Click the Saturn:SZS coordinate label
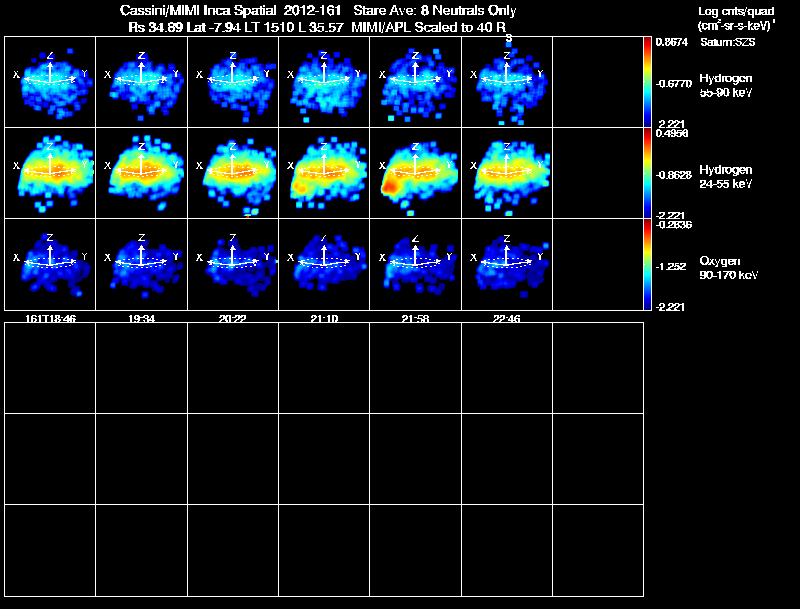 coord(728,42)
